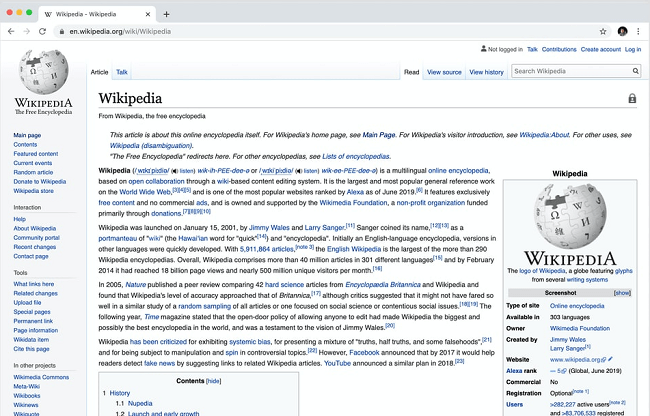Go back with the browser back arrow
650x416 pixels.
pos(11,31)
